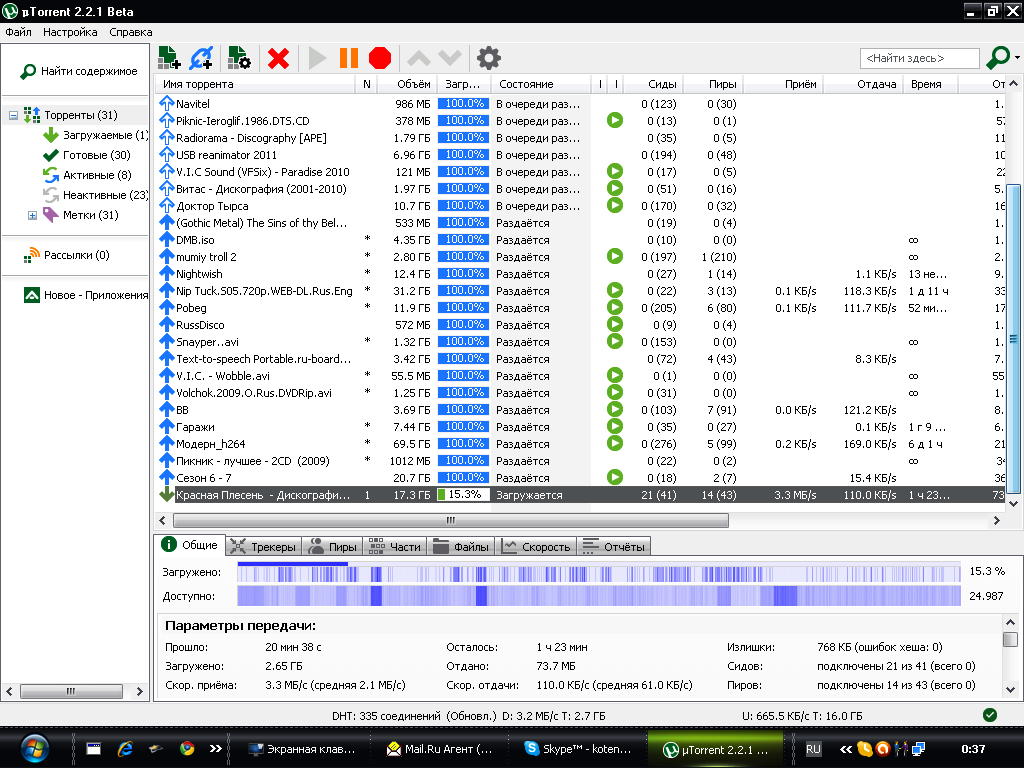Select the RSS feeds Рассылки item
Screen dimensions: 1024x768
(x=76, y=255)
